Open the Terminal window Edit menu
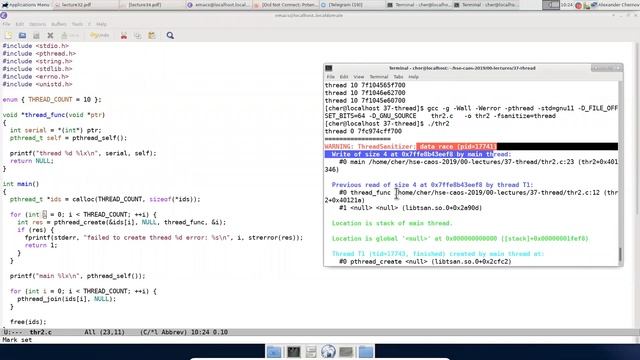Screen dimensions: 640x360 click(x=344, y=77)
